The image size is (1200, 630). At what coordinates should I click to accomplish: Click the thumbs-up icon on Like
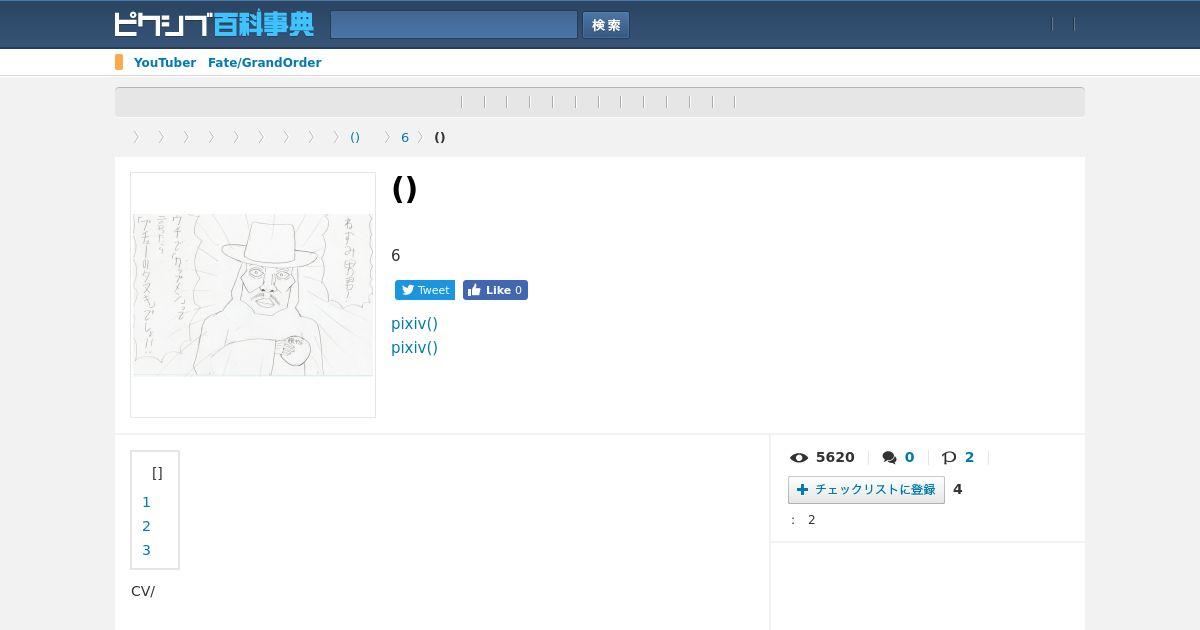tap(474, 290)
